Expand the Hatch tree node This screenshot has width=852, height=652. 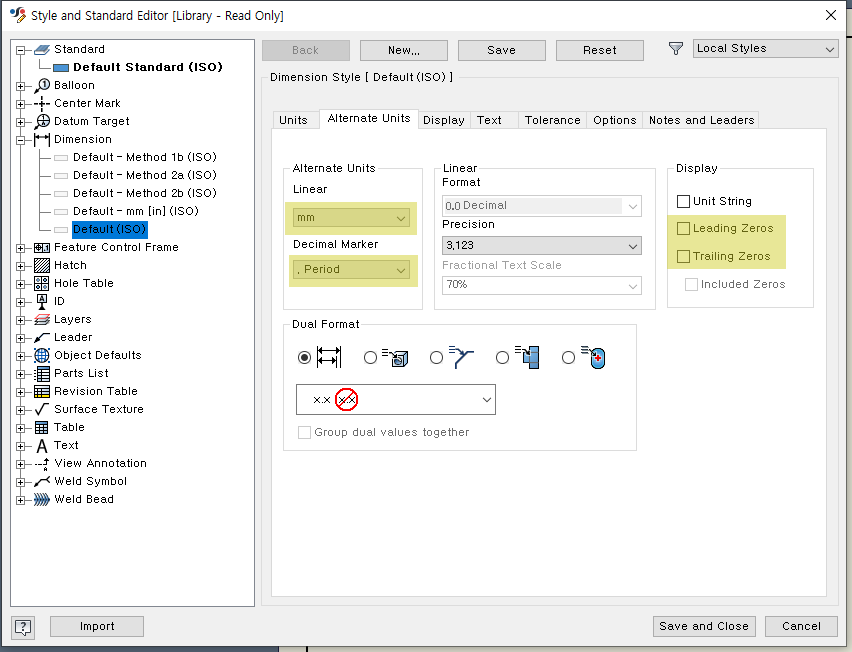21,266
